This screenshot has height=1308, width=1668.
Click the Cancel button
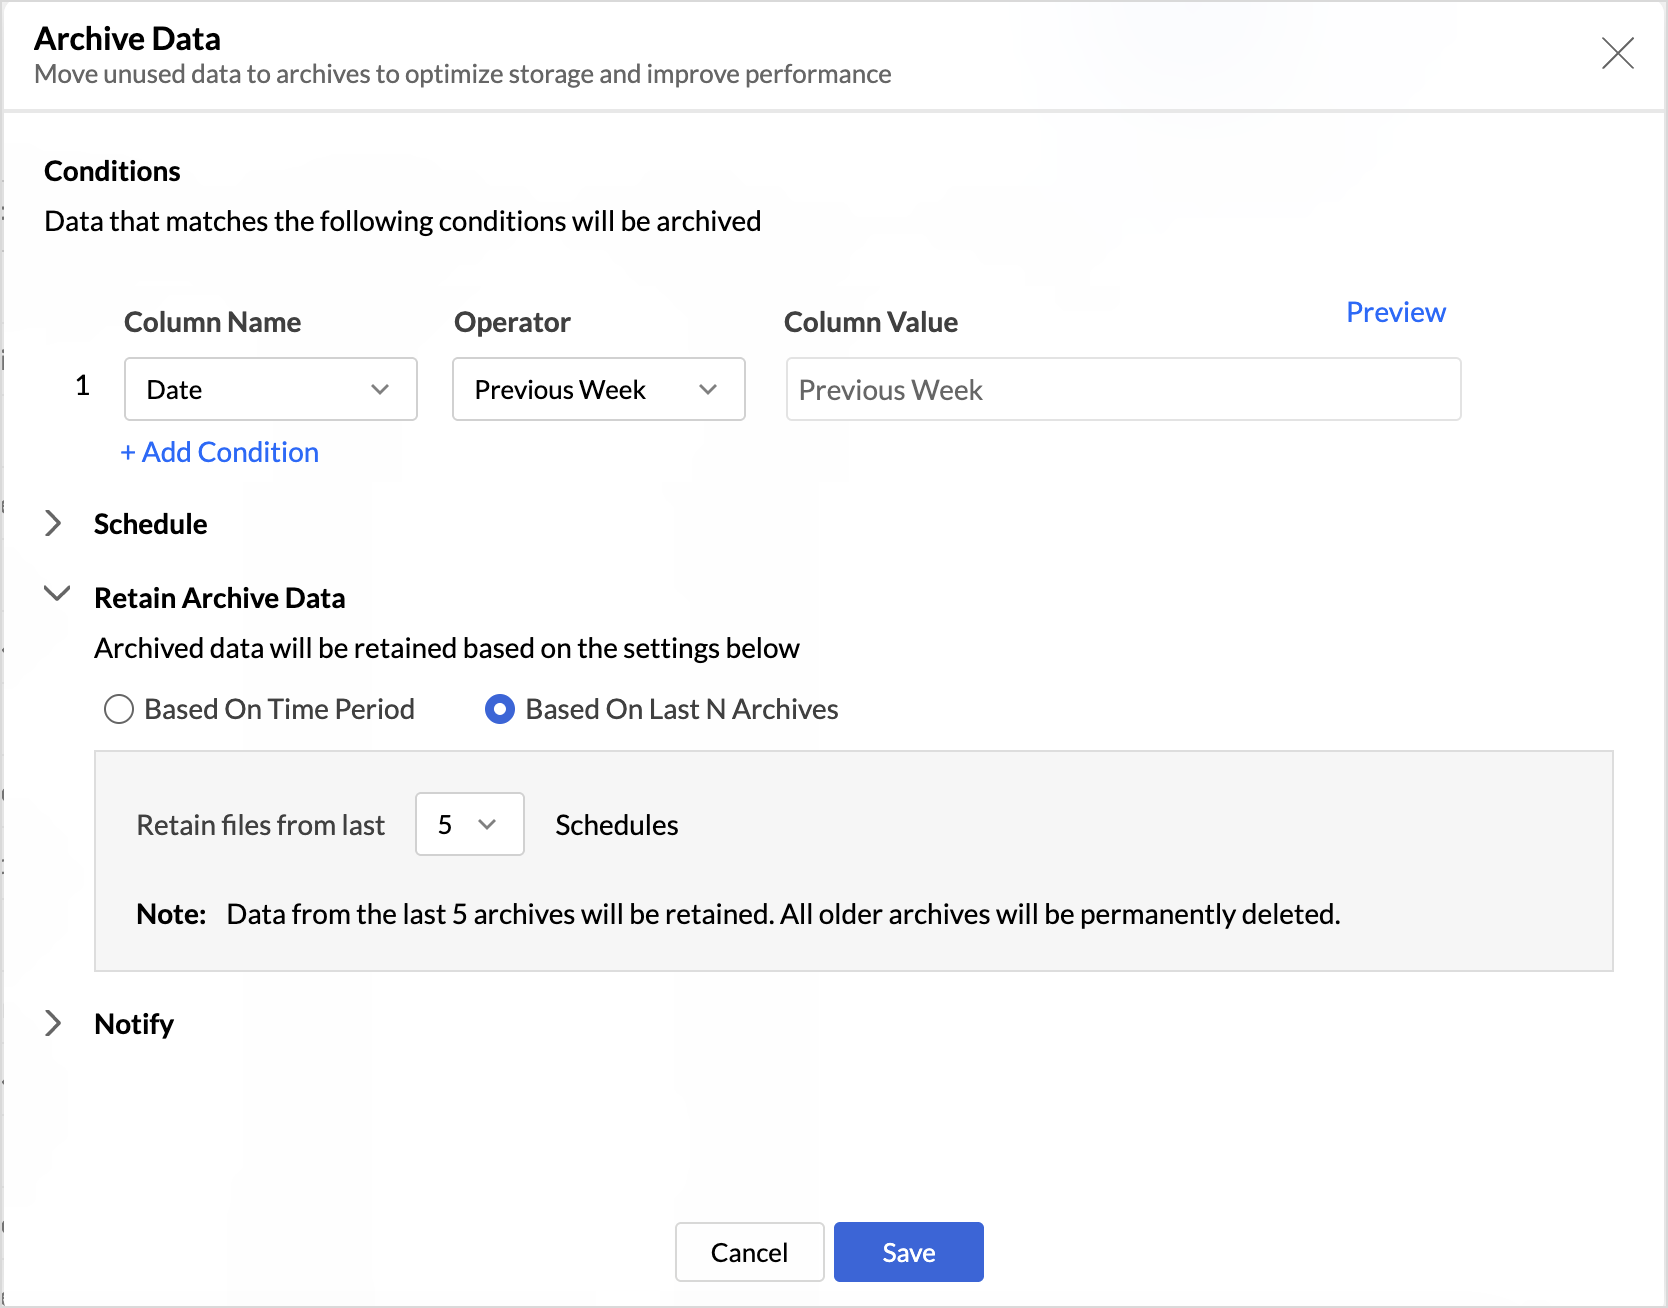pos(749,1252)
